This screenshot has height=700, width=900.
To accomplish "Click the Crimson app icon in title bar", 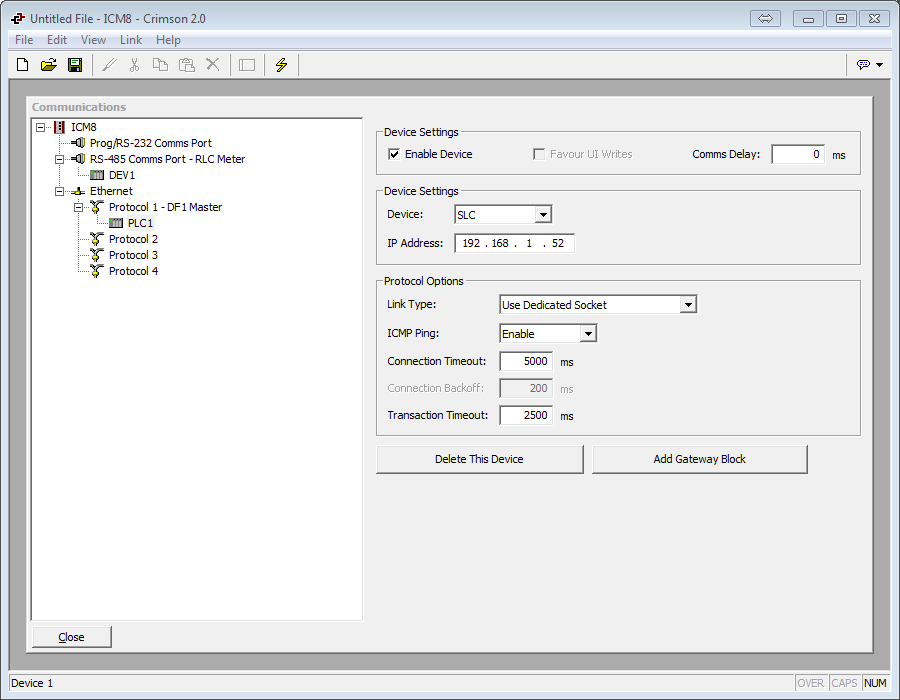I will (x=18, y=19).
